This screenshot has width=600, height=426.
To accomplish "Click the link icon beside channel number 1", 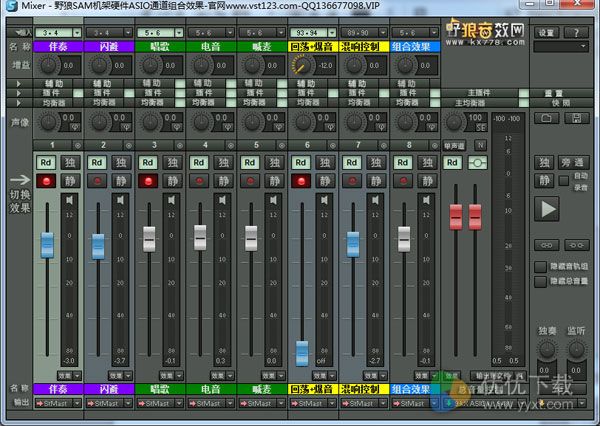I will pos(78,145).
